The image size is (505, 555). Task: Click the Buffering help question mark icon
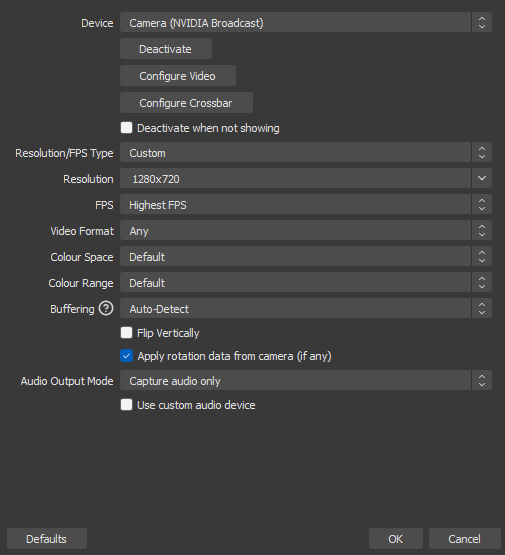106,308
